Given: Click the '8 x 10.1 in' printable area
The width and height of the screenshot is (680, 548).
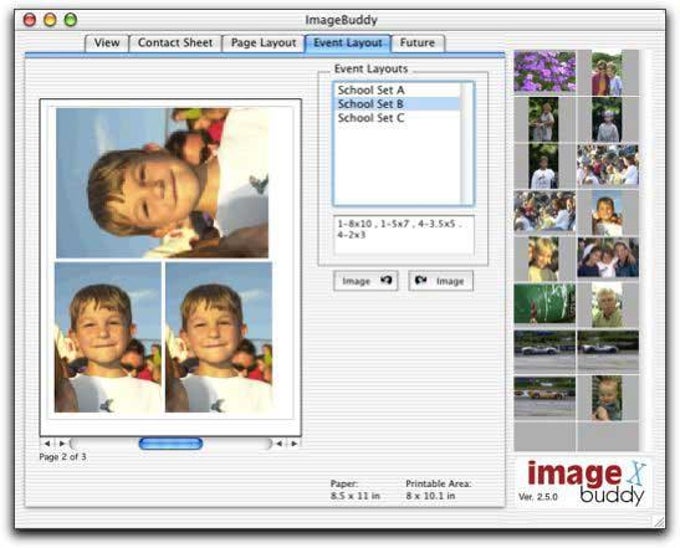Looking at the screenshot, I should pos(431,496).
